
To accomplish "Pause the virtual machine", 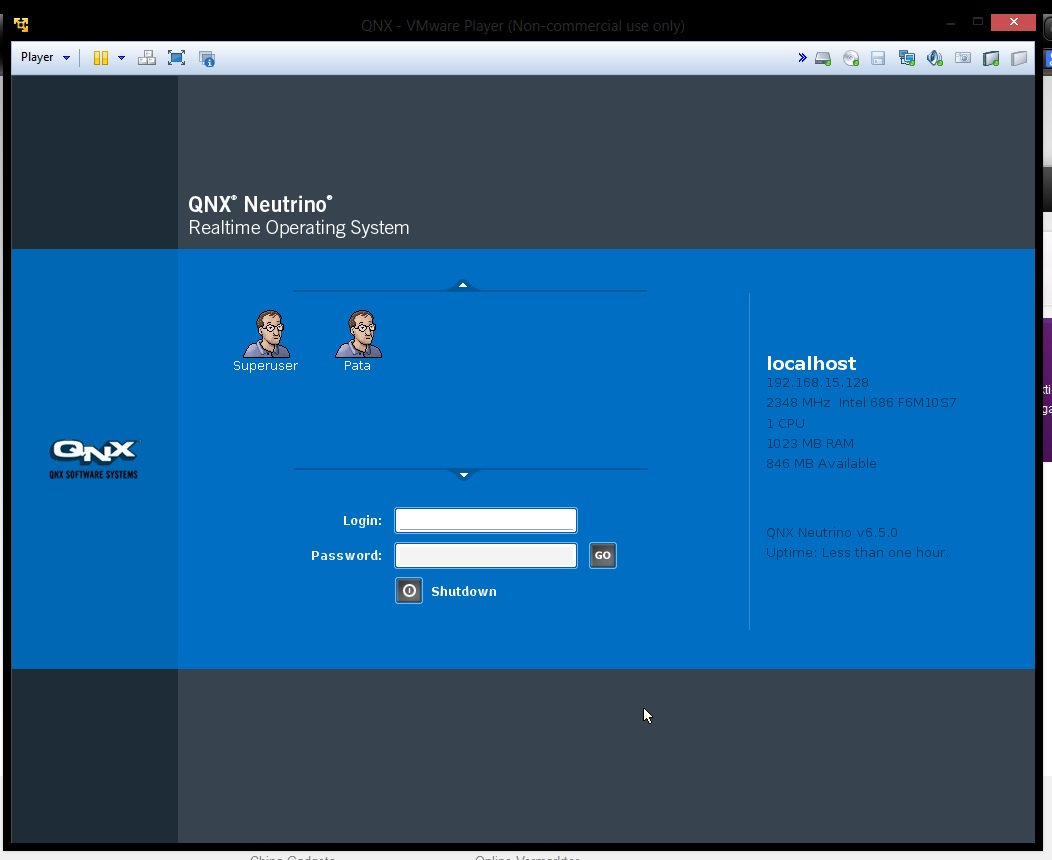I will click(101, 58).
